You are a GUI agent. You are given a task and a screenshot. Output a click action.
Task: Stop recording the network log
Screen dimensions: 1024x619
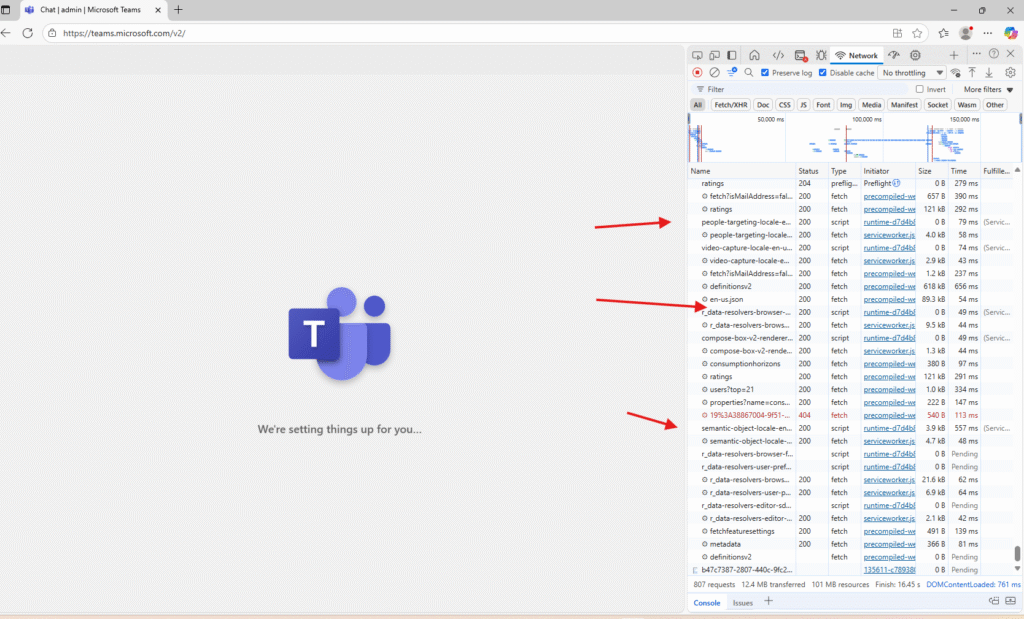tap(697, 73)
